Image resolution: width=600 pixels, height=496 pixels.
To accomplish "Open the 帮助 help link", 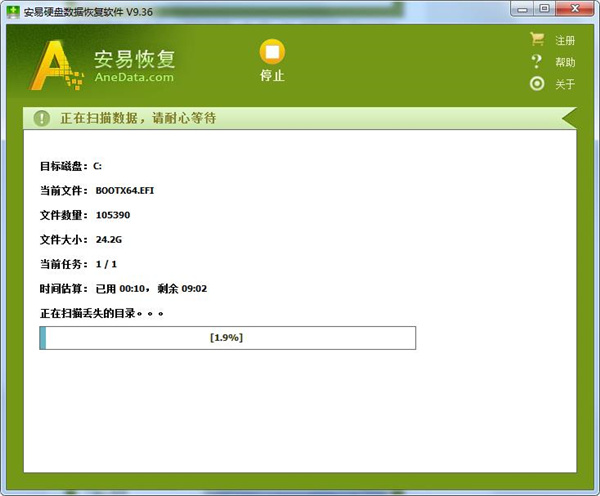I will pyautogui.click(x=565, y=62).
